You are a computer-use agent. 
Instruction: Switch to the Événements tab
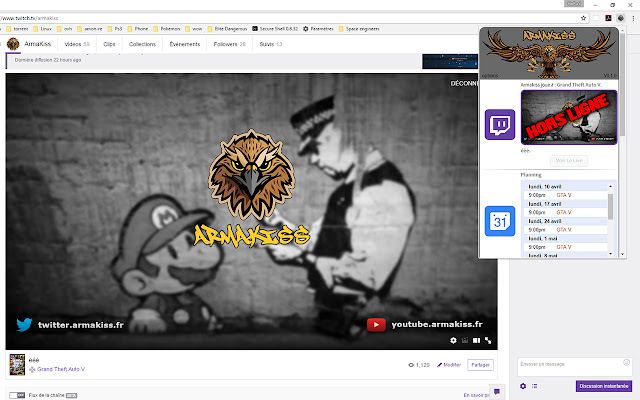pos(185,44)
